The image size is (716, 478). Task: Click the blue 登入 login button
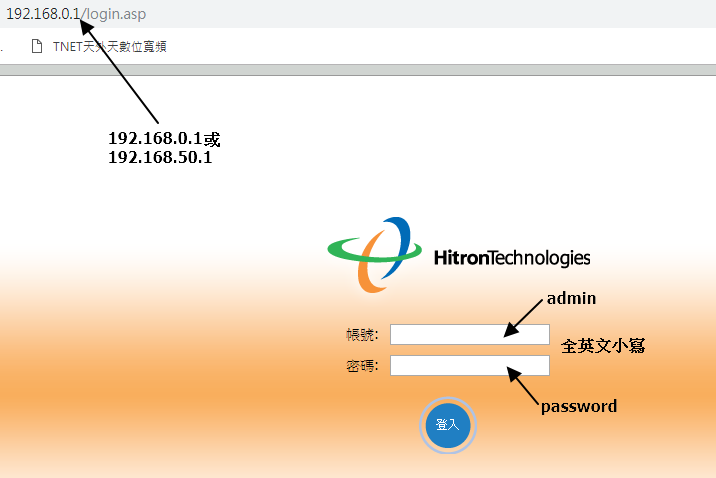point(448,425)
